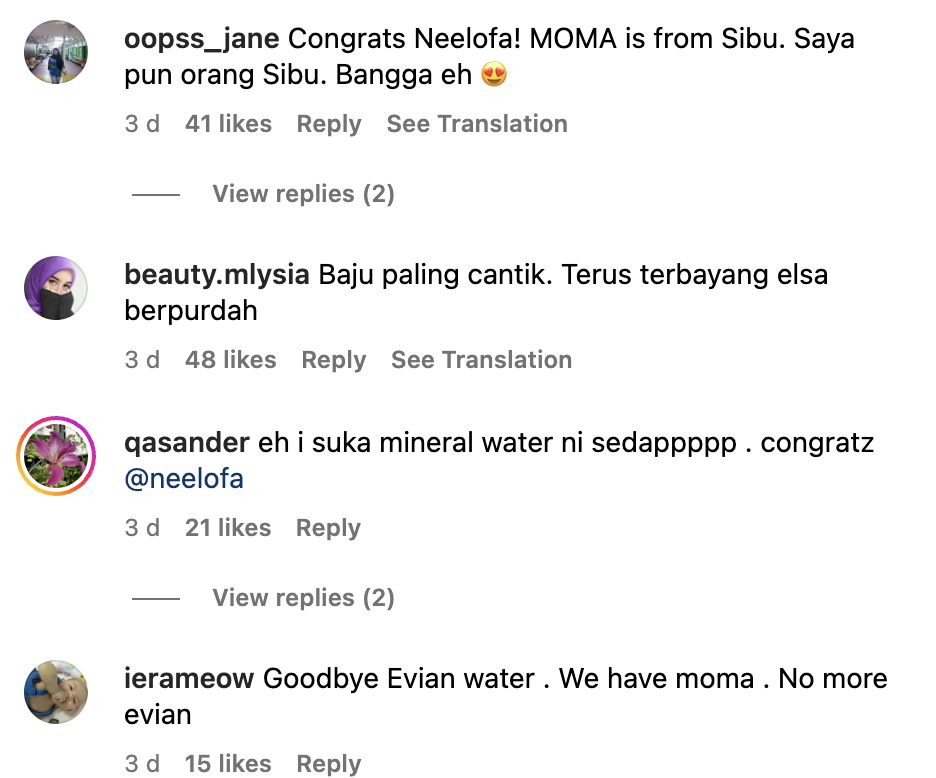This screenshot has width=936, height=778.
Task: Show the 48 likes list
Action: point(230,360)
